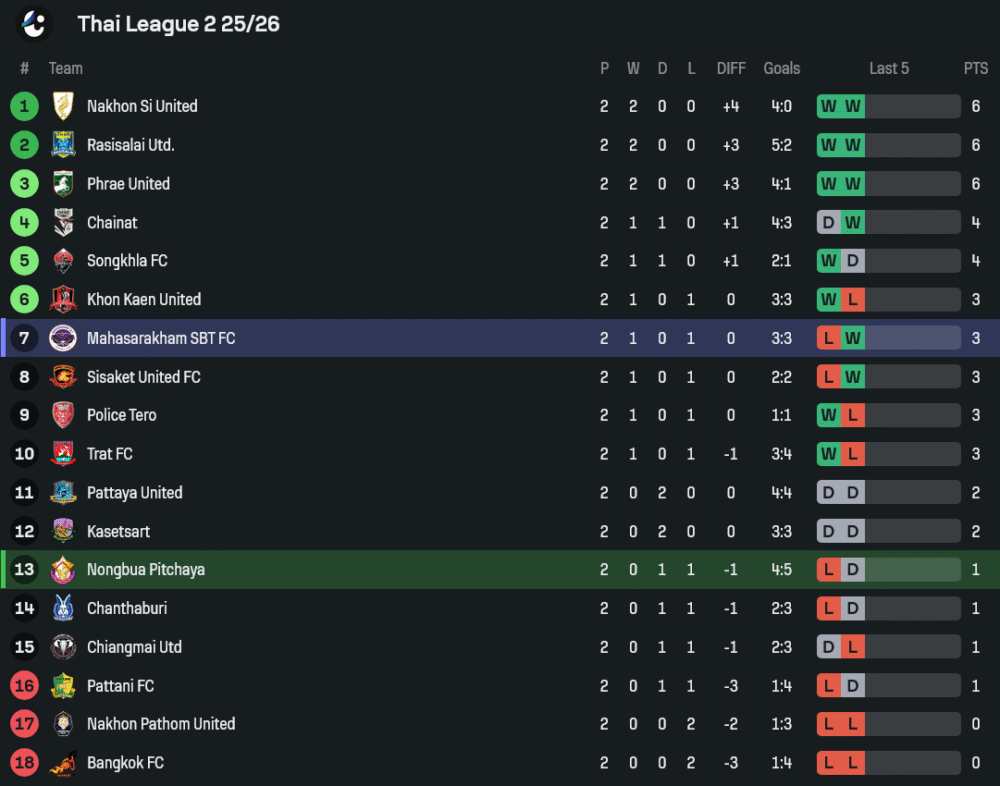Click the Phrae United club crest
Screen dimensions: 1000x786
(x=63, y=184)
